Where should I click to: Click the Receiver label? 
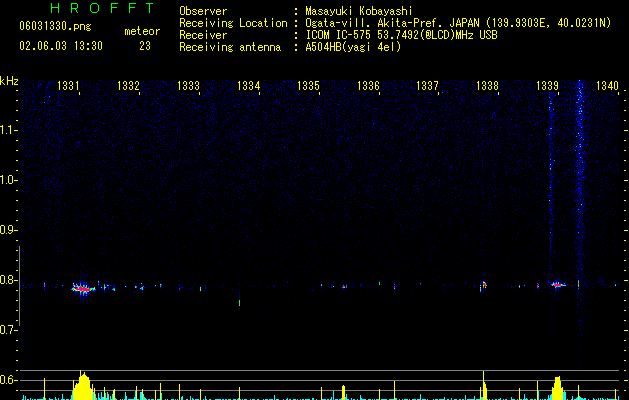tap(203, 35)
